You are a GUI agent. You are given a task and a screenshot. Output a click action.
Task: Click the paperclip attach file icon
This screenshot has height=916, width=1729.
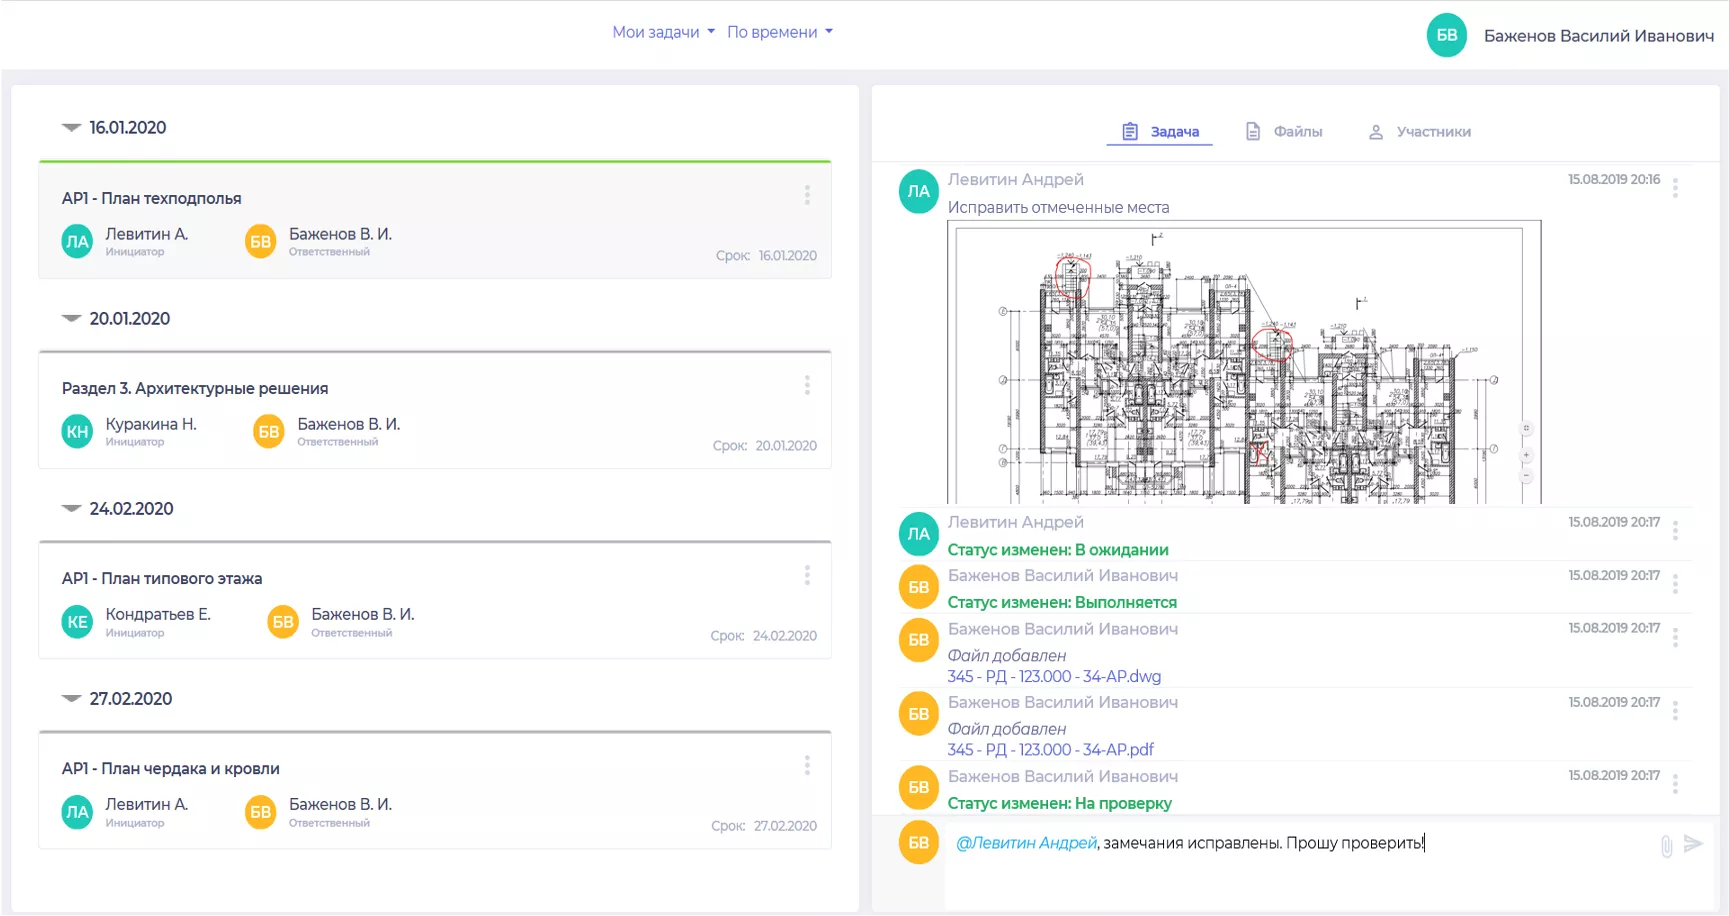(x=1666, y=846)
